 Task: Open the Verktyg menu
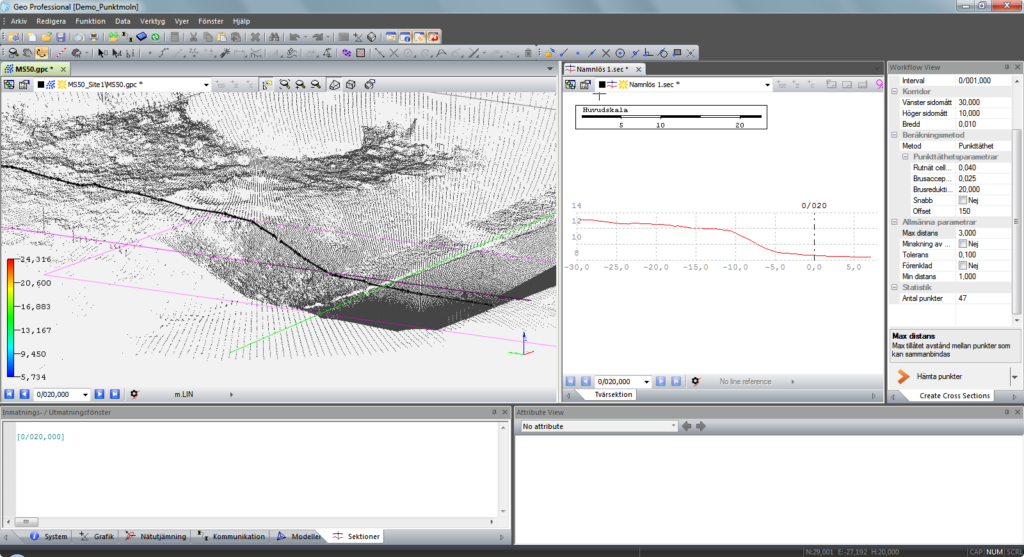pyautogui.click(x=153, y=20)
